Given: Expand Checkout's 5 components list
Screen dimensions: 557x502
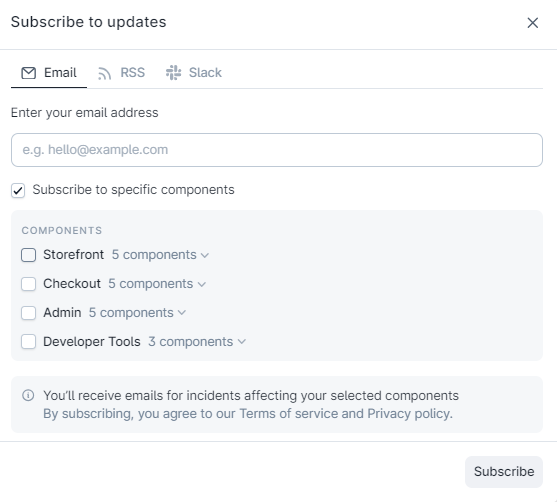Looking at the screenshot, I should coord(157,284).
